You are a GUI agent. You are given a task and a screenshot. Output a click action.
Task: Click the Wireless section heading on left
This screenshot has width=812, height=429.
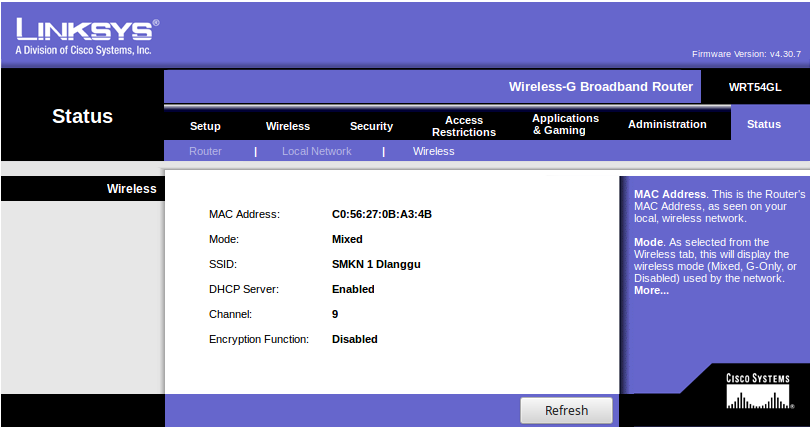coord(132,189)
